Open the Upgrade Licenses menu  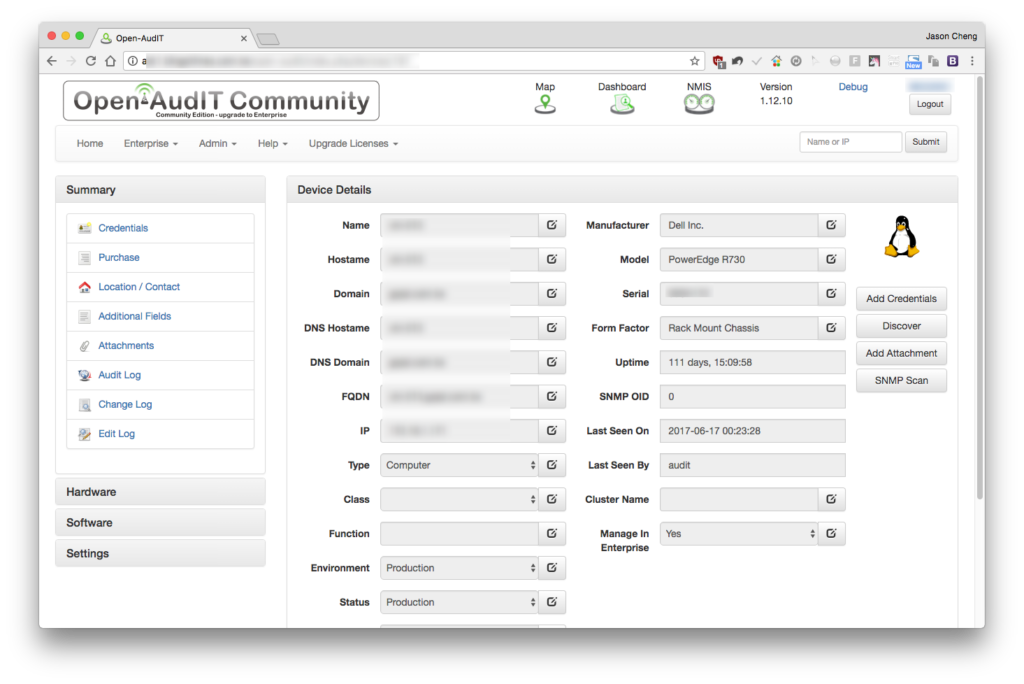[x=353, y=144]
